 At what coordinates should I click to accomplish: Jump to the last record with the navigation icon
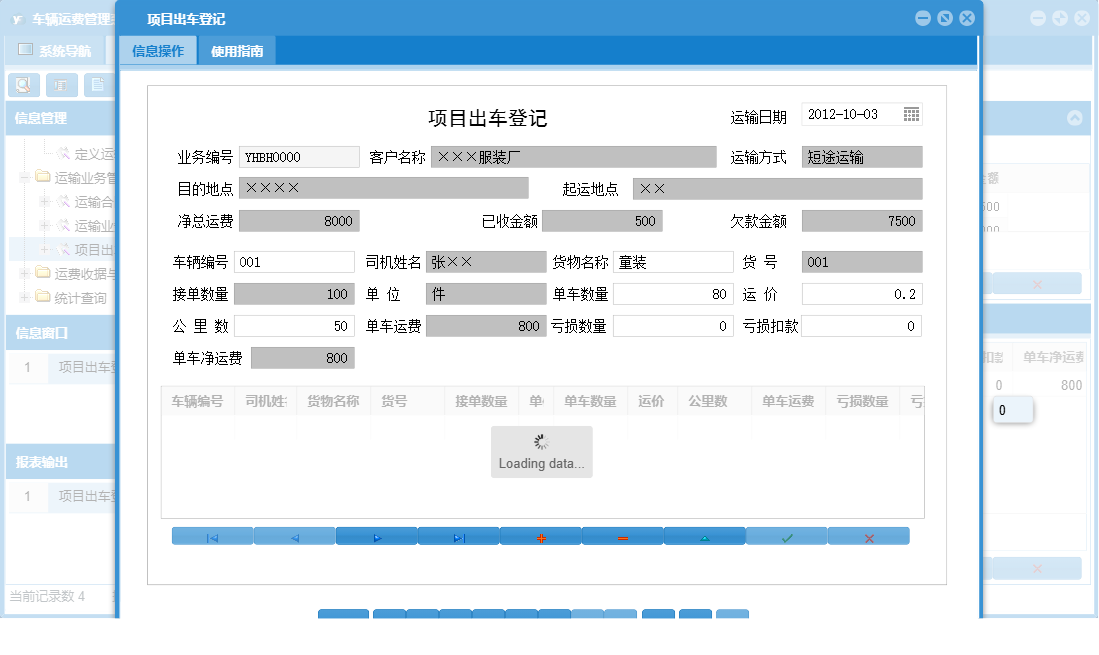[x=460, y=536]
